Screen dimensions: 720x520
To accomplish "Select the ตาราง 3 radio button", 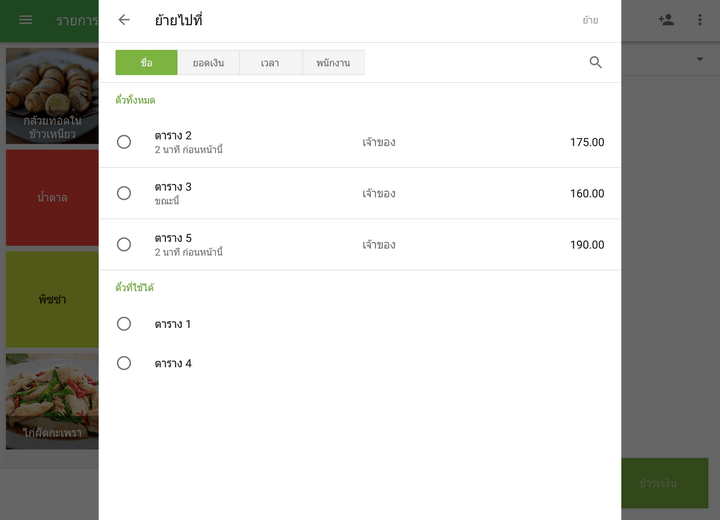I will [x=124, y=193].
